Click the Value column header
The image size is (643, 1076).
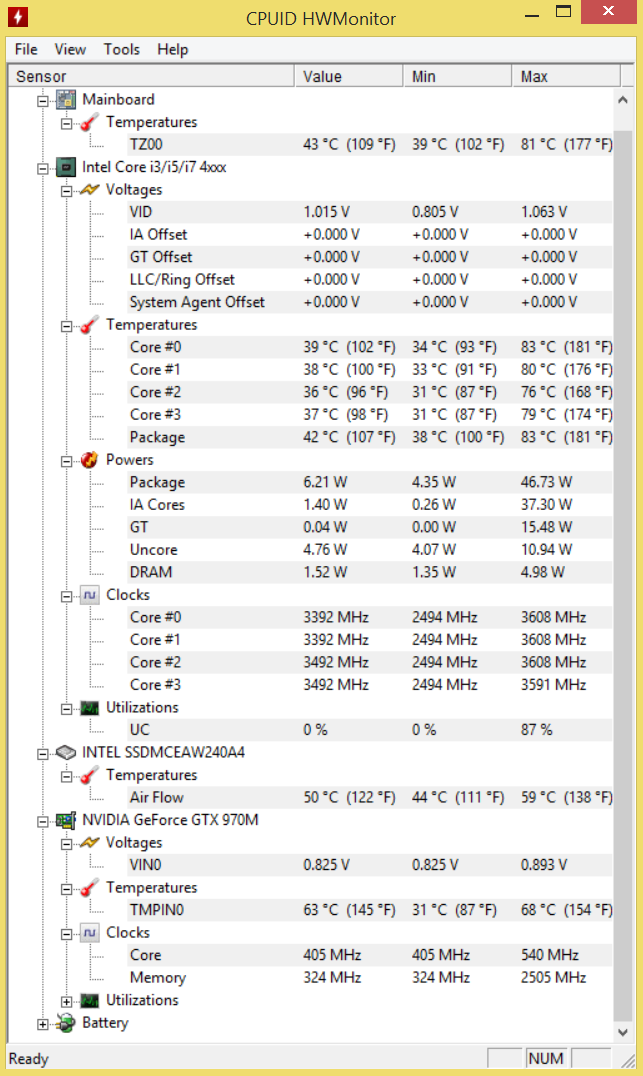coord(349,76)
